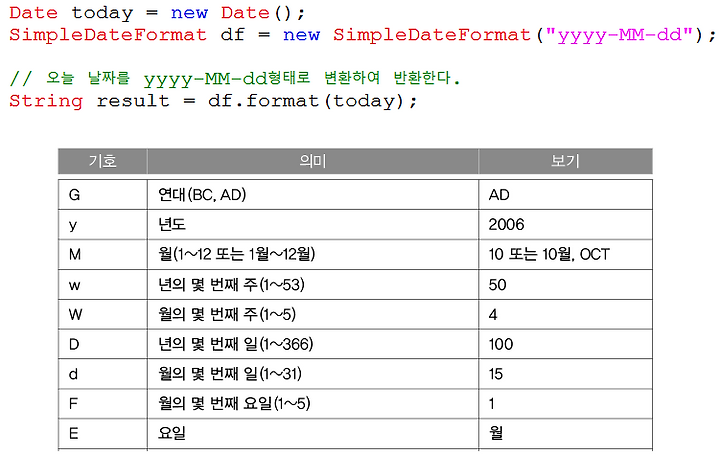Click the "15" example cell
720x455 pixels.
click(565, 374)
